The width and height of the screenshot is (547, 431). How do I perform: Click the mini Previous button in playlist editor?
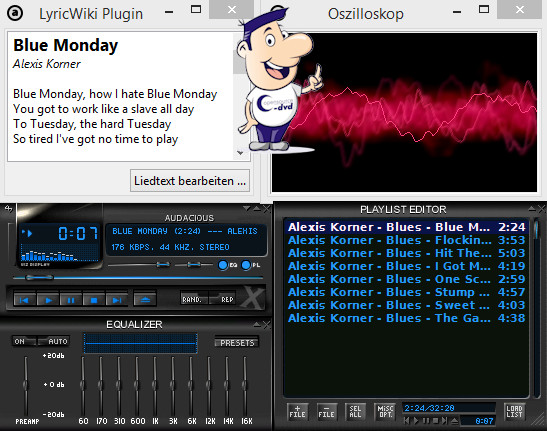pos(406,421)
